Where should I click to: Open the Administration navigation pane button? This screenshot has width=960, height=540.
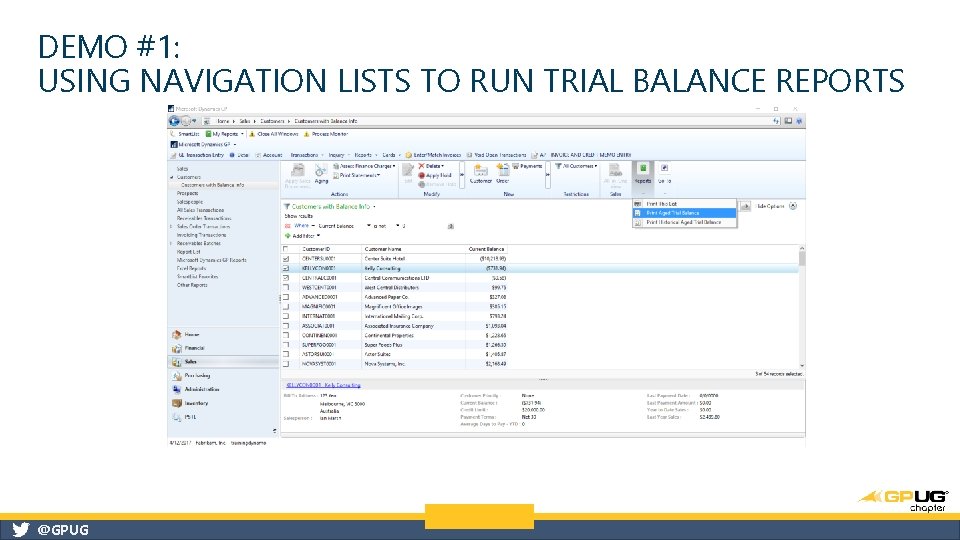point(223,389)
